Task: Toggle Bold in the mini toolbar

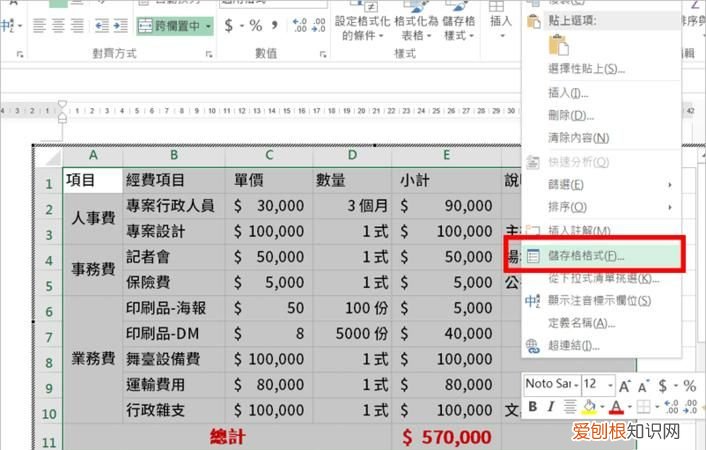Action: click(x=533, y=407)
